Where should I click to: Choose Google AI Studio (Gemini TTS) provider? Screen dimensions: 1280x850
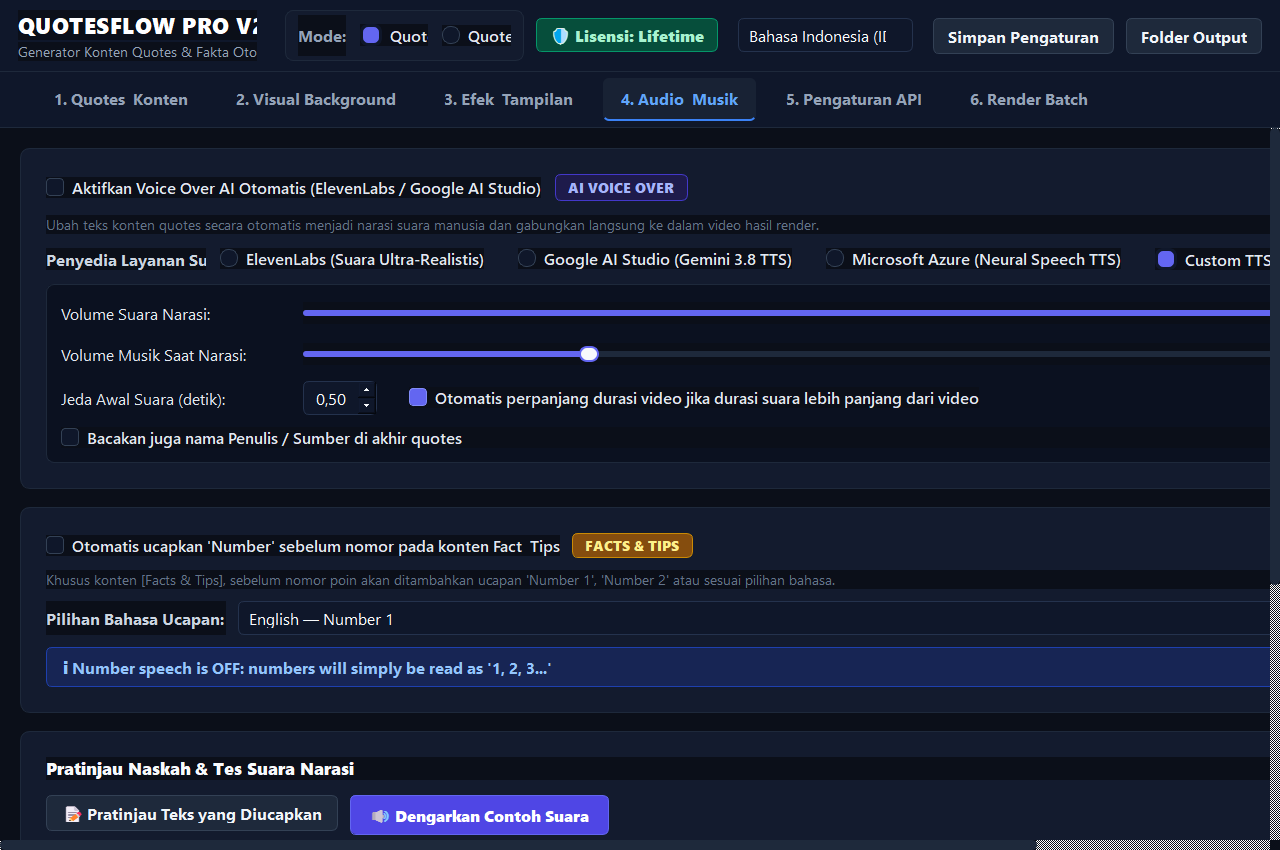[x=527, y=259]
